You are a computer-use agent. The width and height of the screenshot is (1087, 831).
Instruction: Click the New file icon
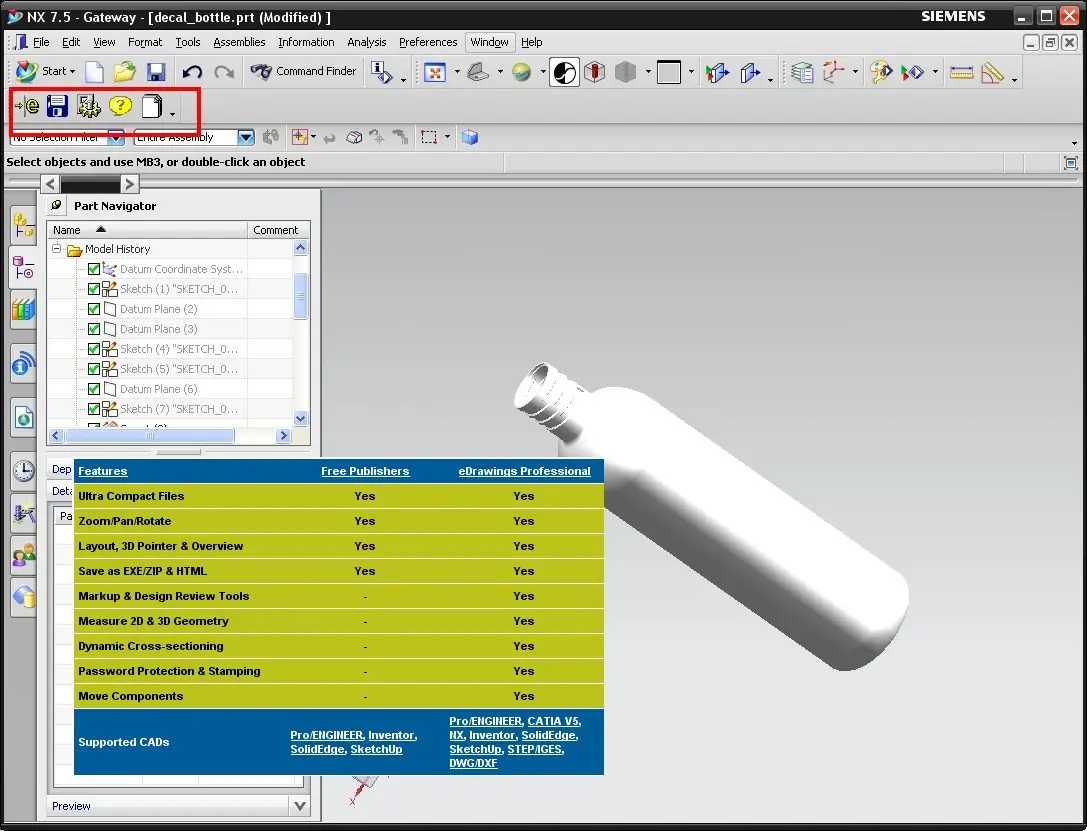(94, 71)
